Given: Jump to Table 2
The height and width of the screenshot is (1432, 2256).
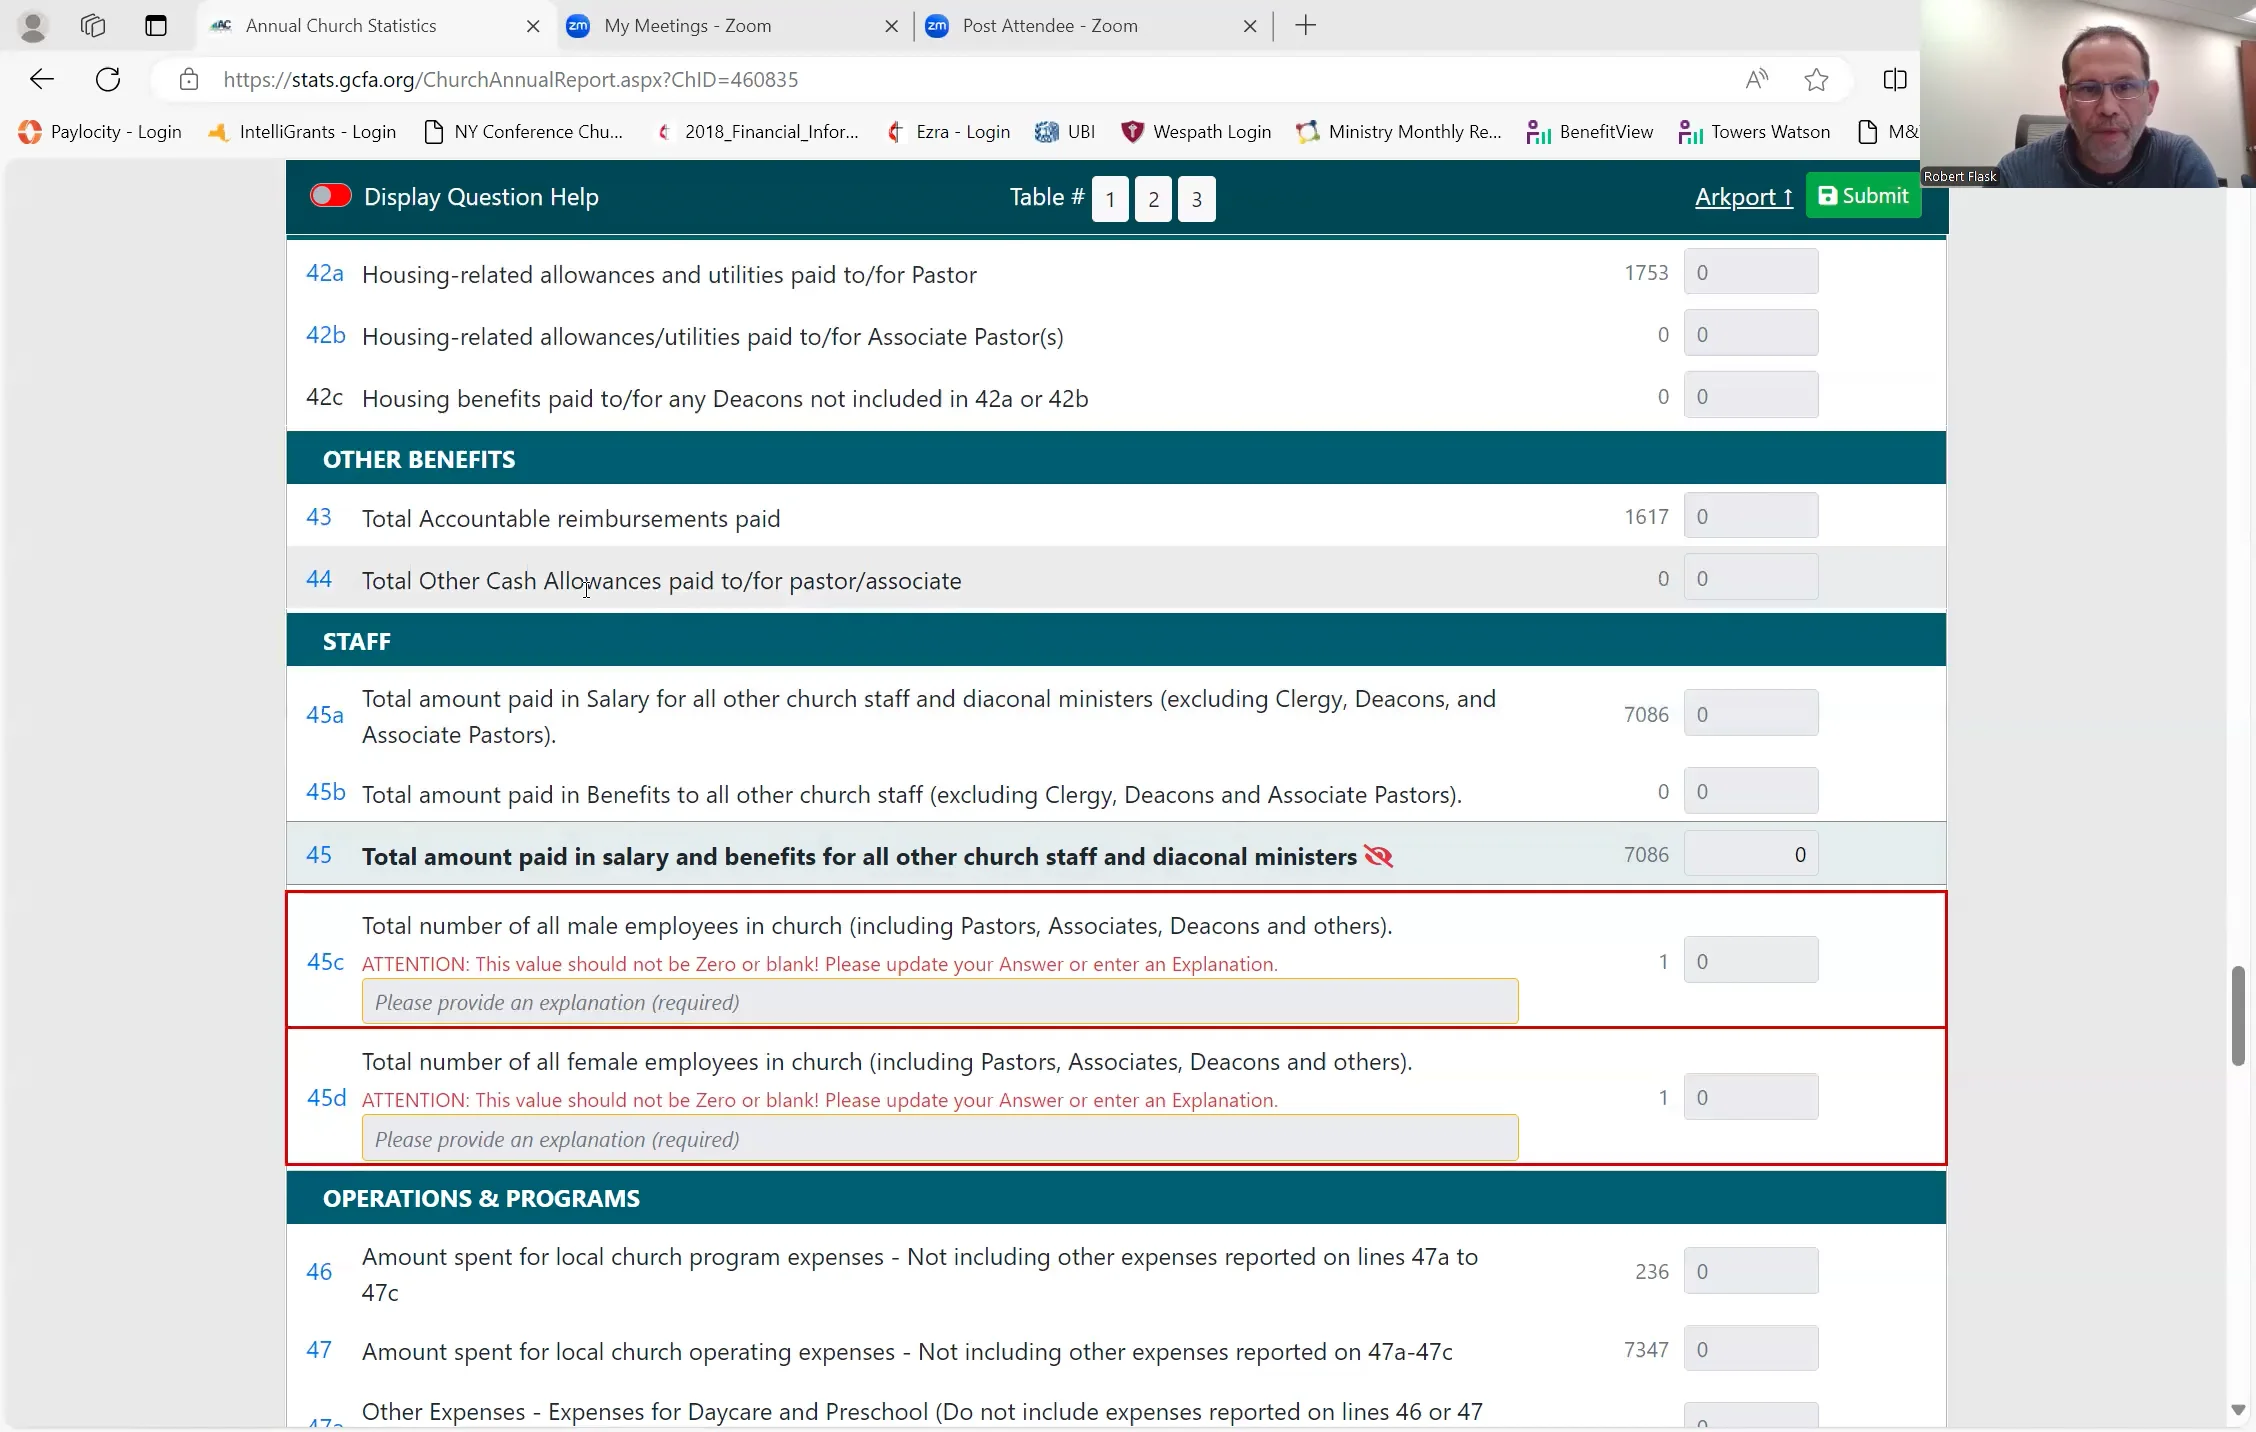Looking at the screenshot, I should [1153, 198].
